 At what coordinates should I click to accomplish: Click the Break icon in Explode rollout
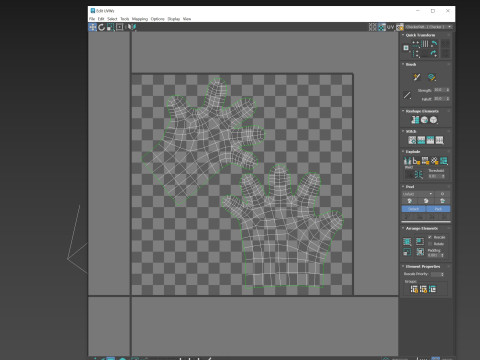coord(407,161)
